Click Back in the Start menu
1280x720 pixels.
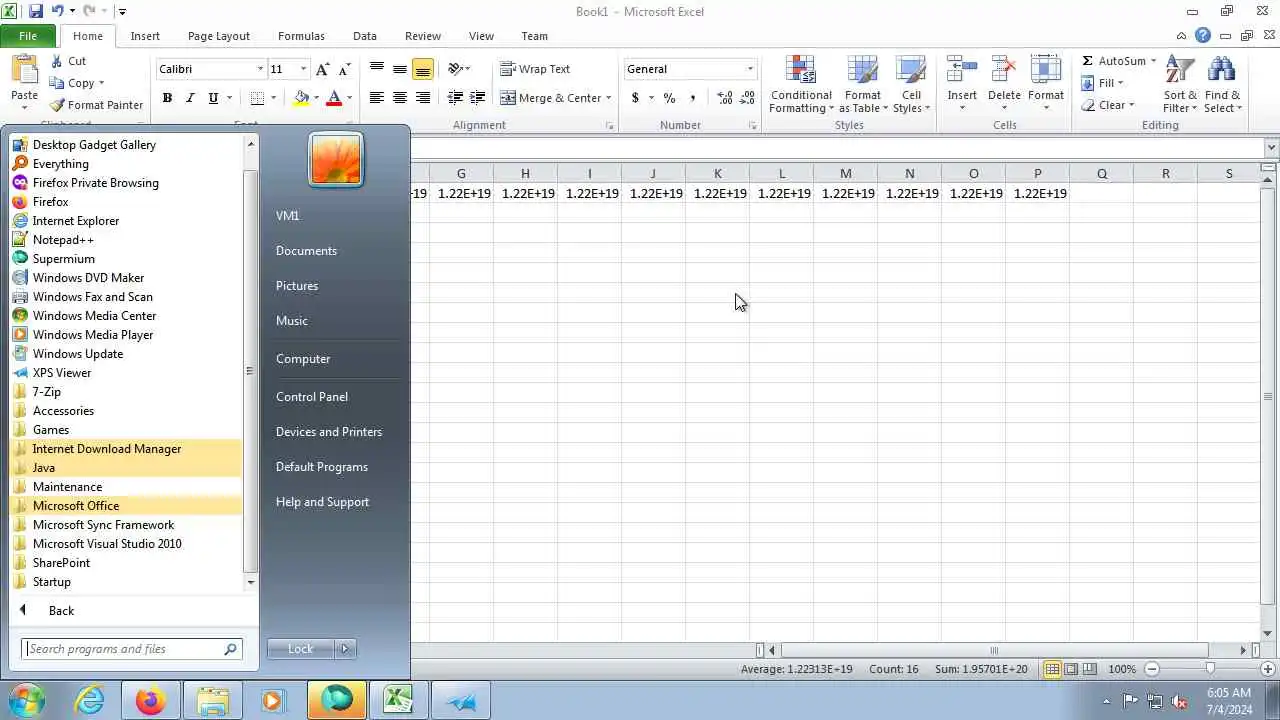click(x=61, y=611)
